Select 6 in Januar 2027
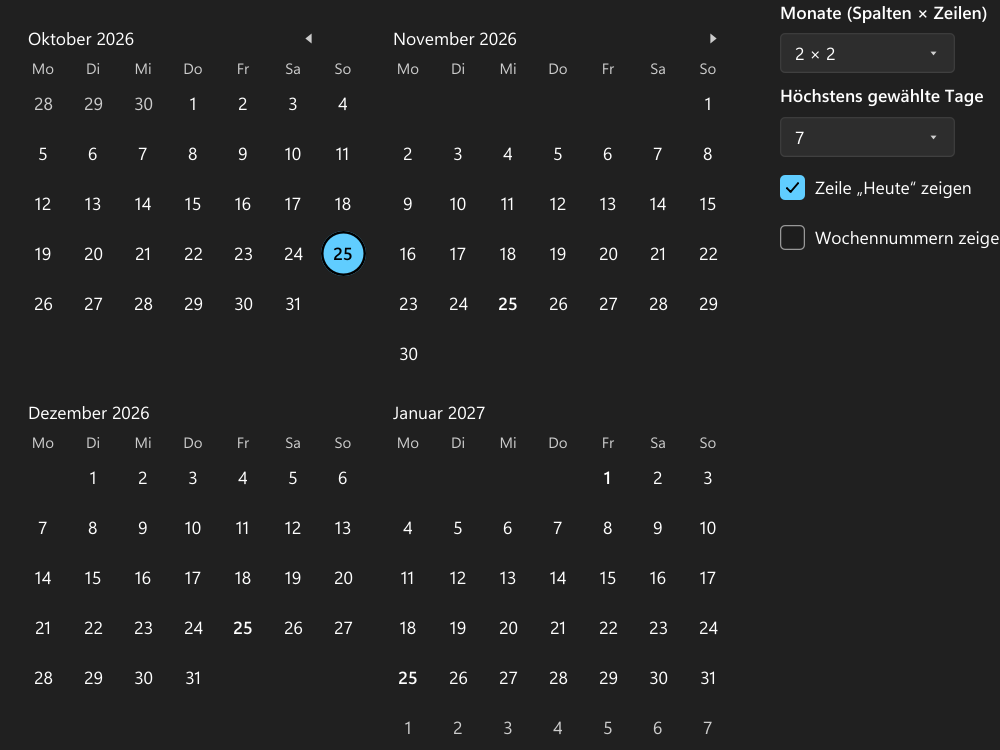The width and height of the screenshot is (1000, 750). 508,528
